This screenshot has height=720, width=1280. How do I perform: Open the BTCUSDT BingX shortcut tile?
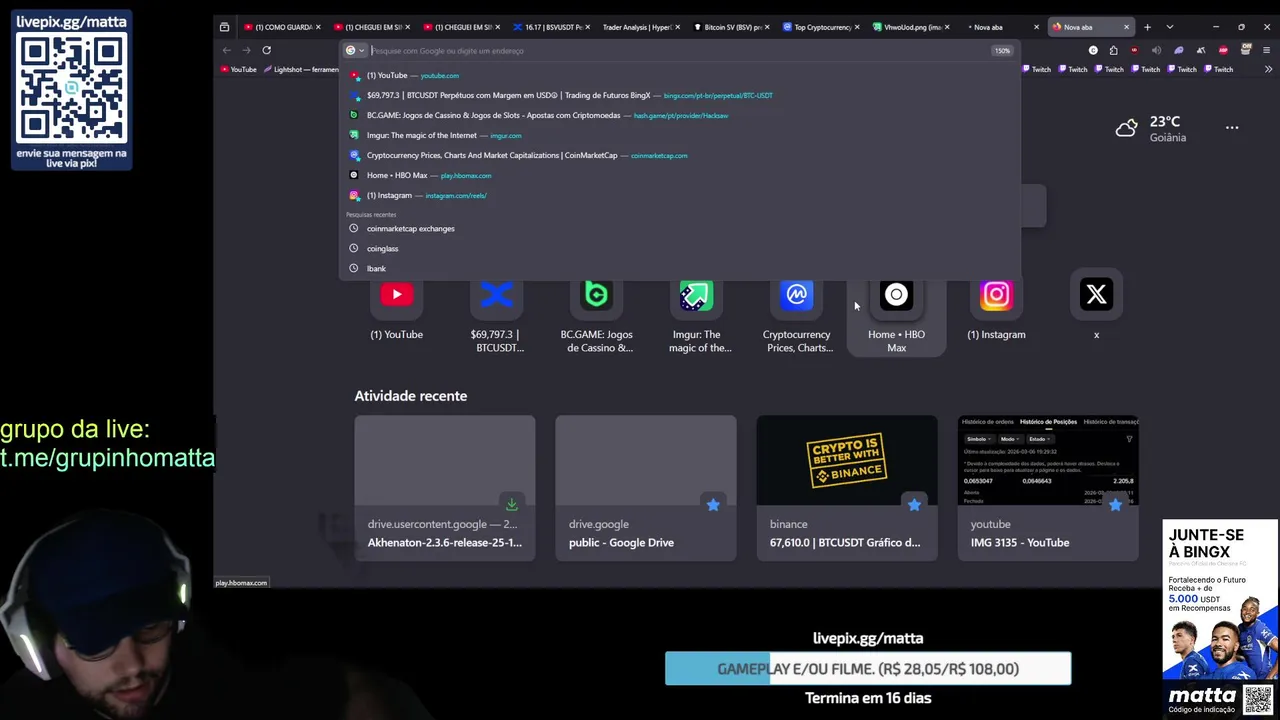coord(497,311)
